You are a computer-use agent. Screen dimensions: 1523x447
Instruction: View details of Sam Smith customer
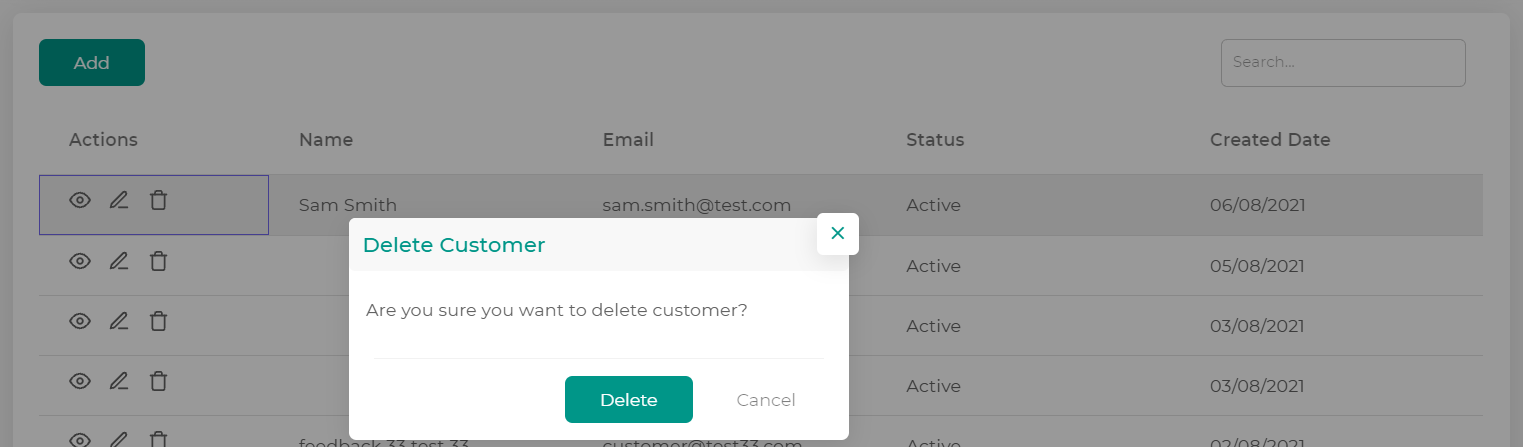(80, 201)
